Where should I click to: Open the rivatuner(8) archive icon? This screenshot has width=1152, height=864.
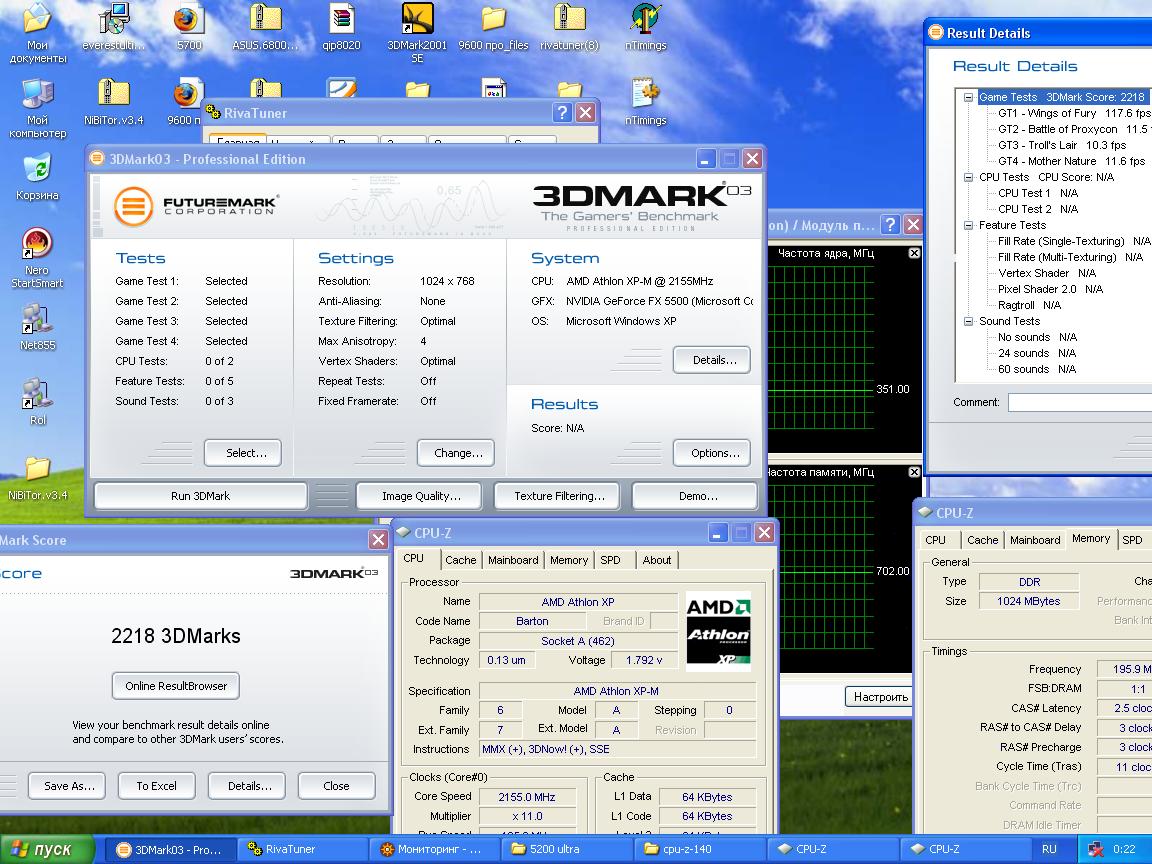pos(569,28)
